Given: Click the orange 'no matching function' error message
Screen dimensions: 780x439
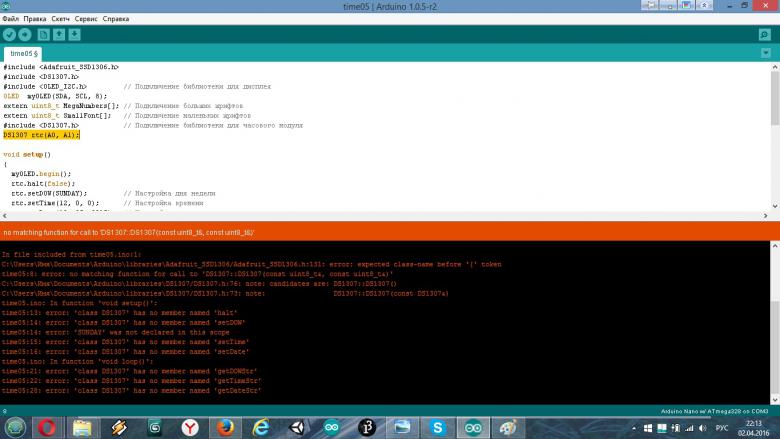Looking at the screenshot, I should point(129,232).
